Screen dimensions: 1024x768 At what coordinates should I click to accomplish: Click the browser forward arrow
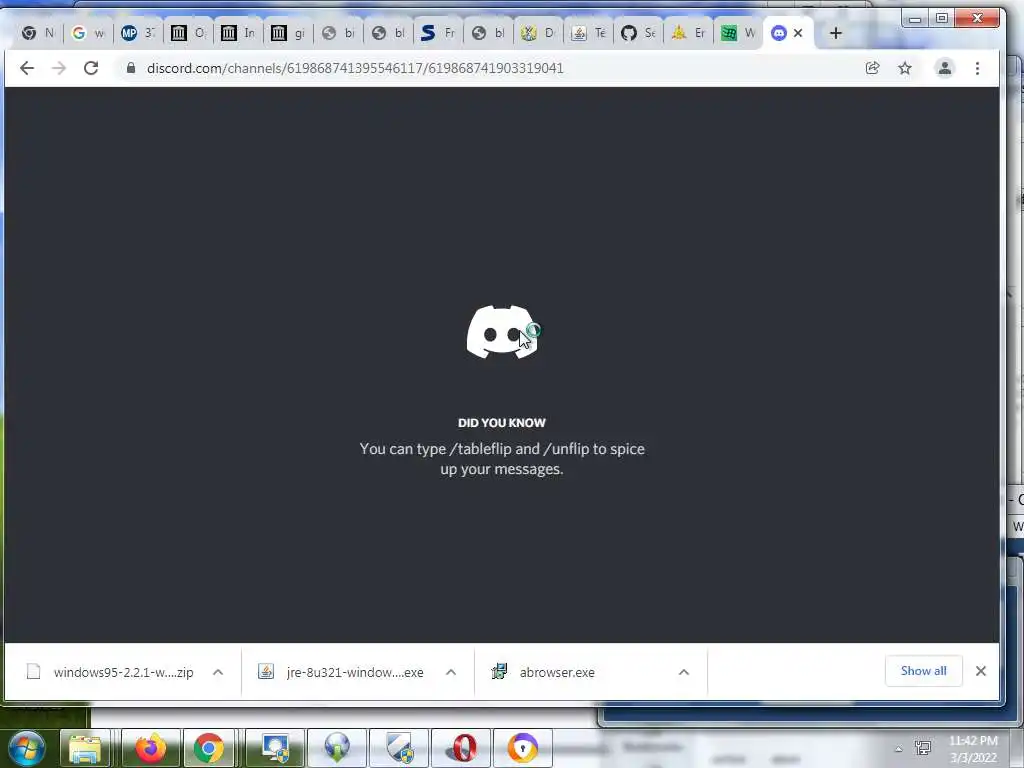click(59, 68)
